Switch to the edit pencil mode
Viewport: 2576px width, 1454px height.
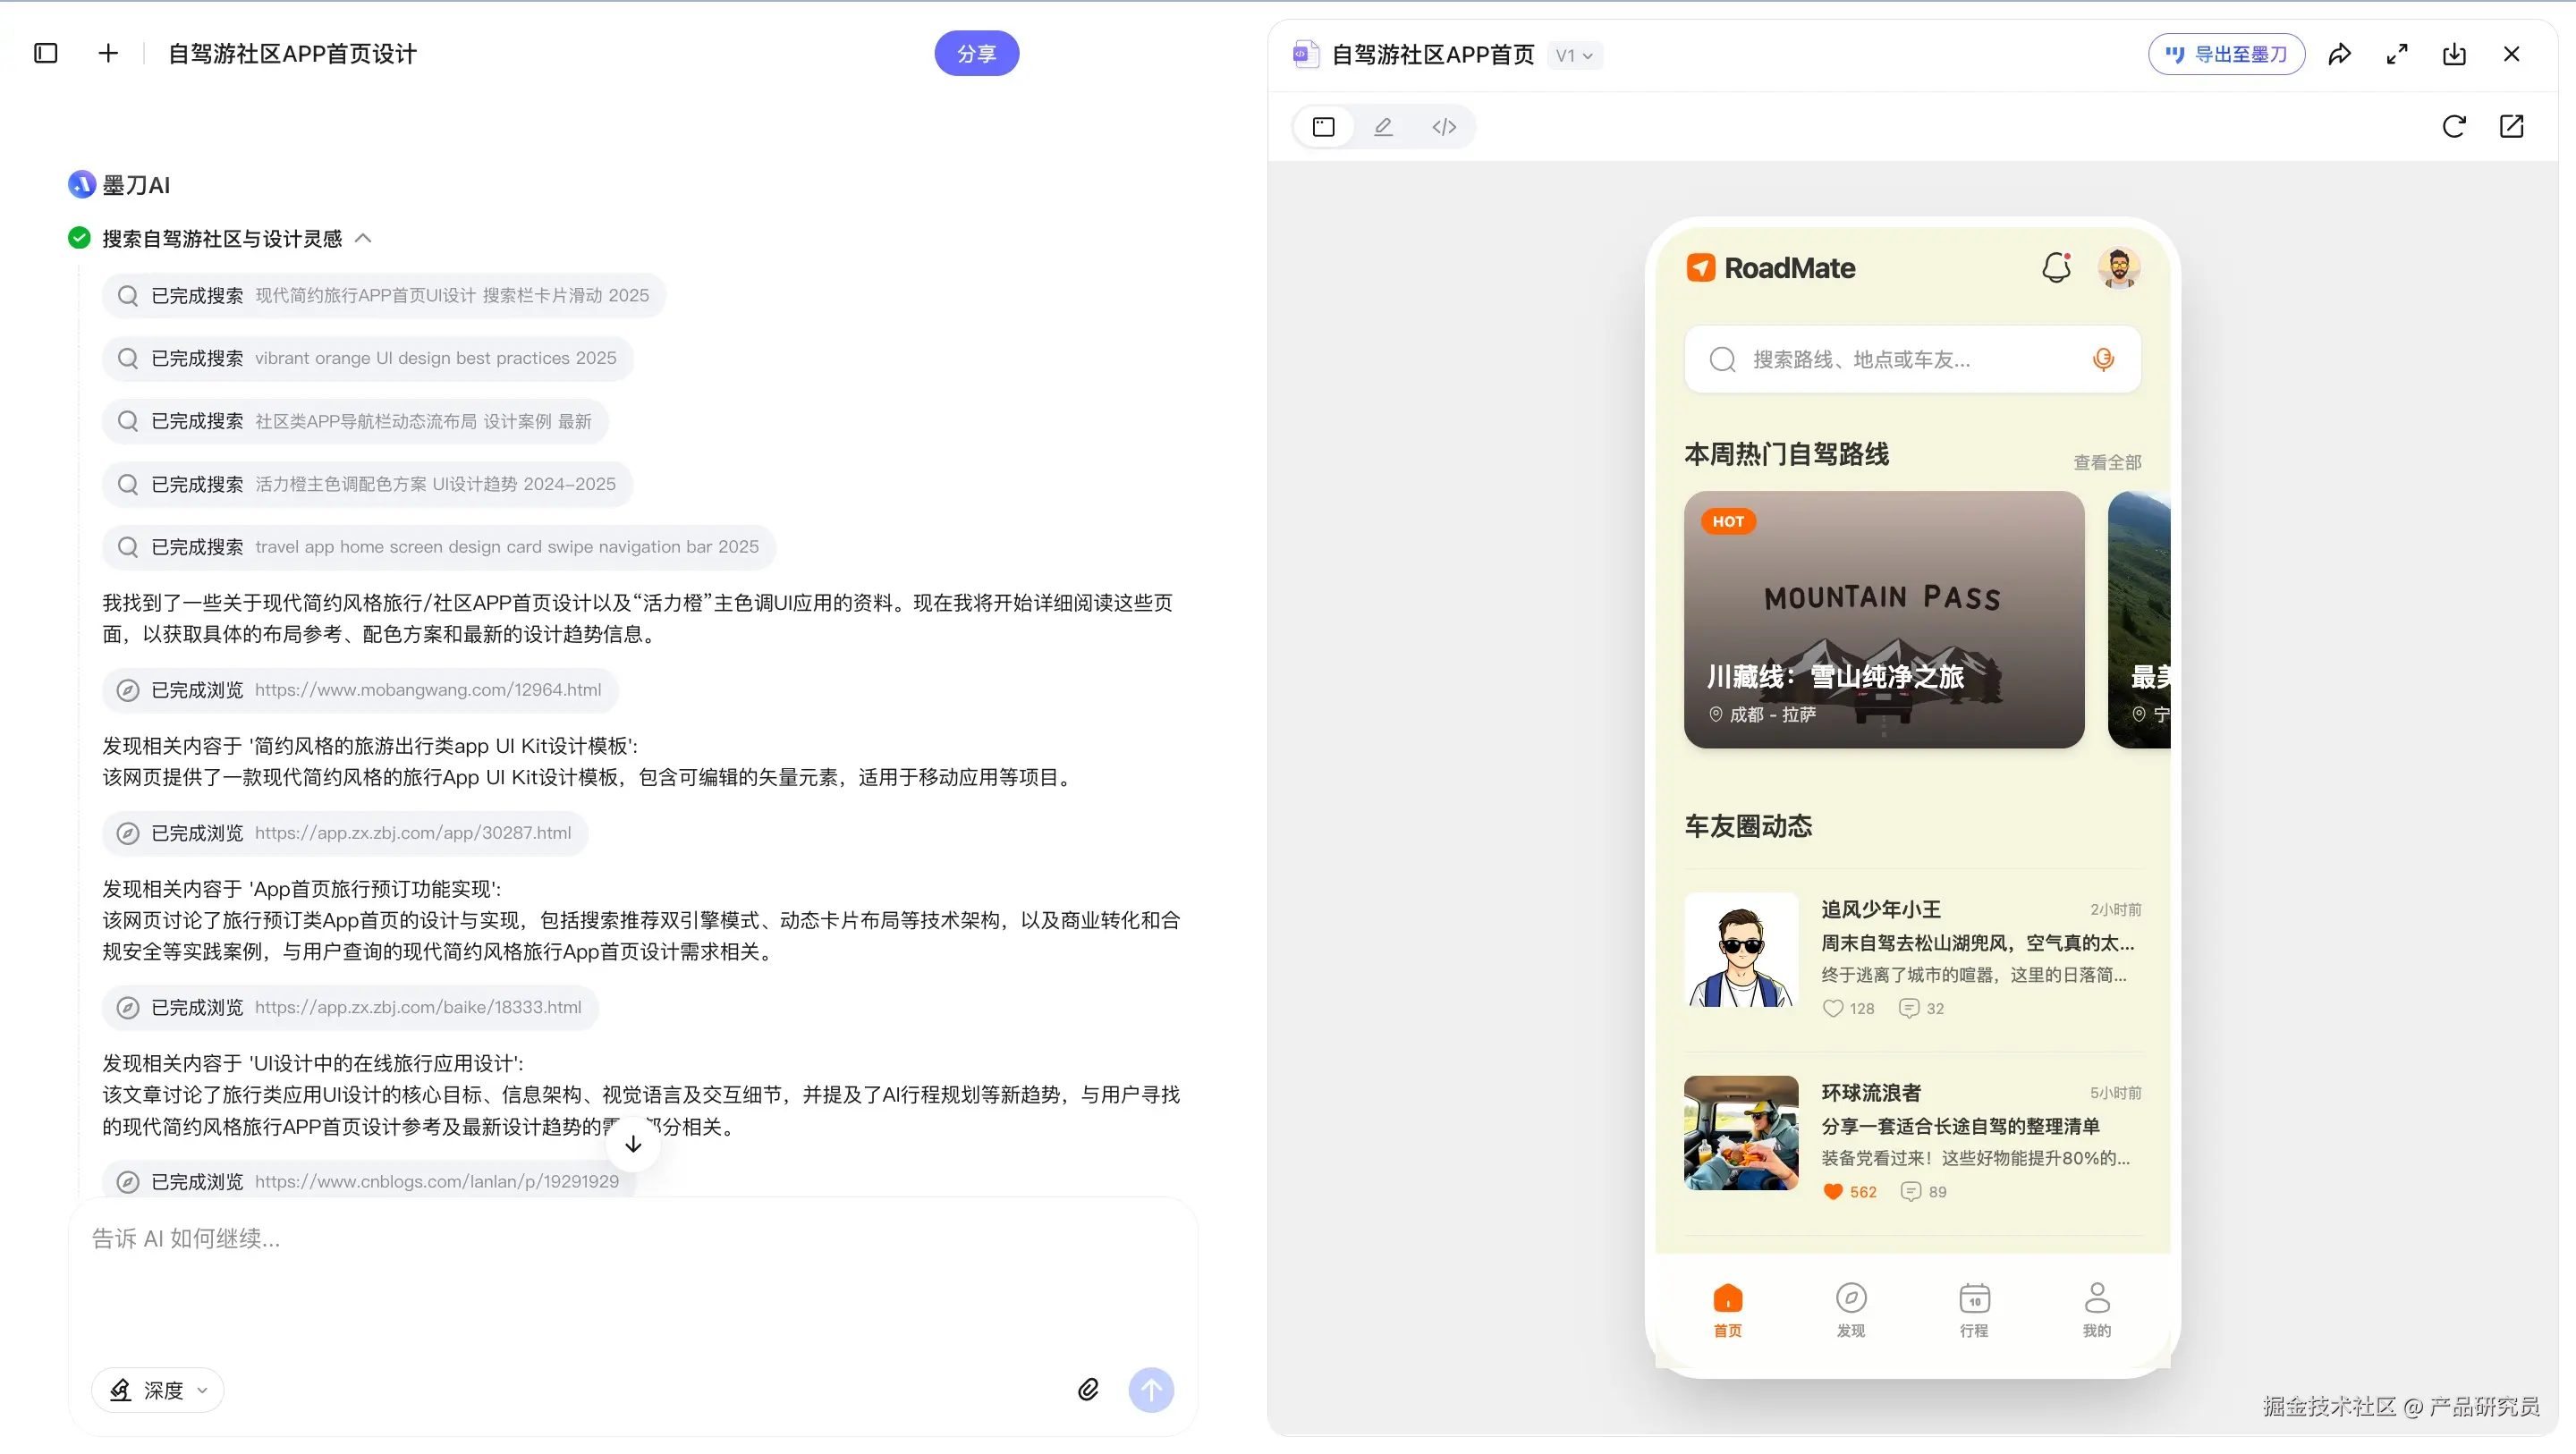click(x=1383, y=127)
